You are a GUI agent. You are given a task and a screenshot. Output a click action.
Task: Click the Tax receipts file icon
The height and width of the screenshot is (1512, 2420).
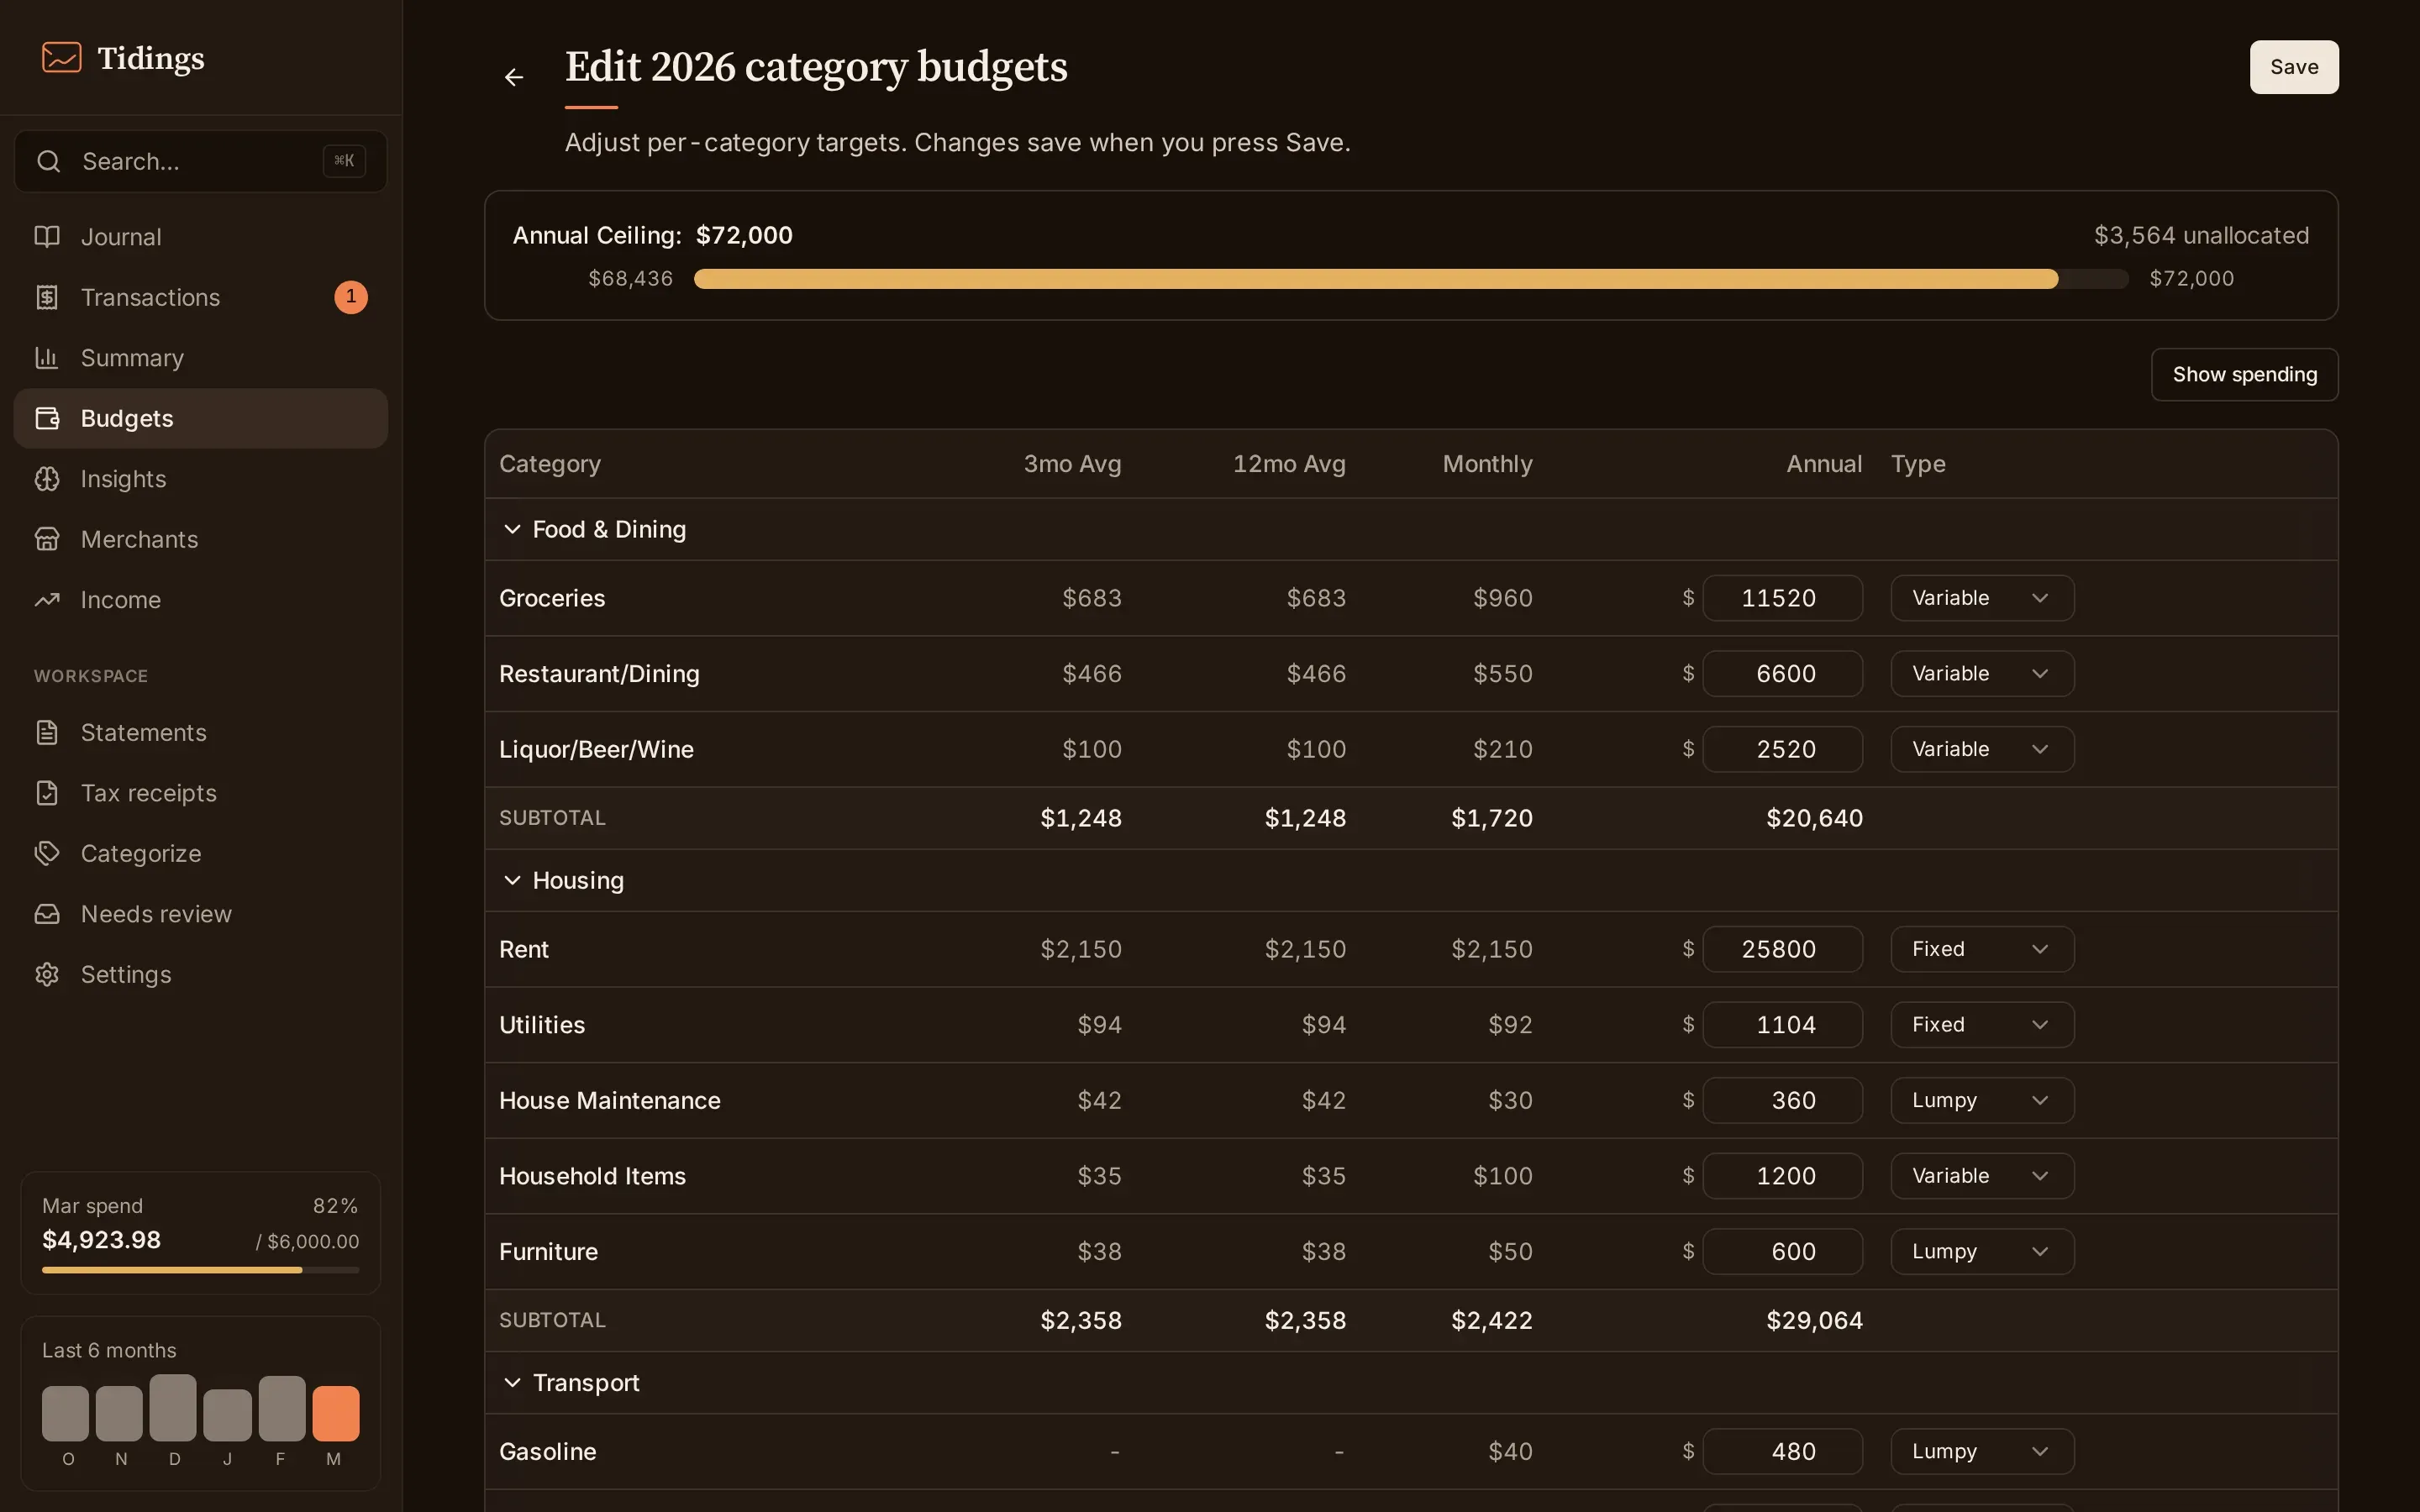click(x=47, y=793)
